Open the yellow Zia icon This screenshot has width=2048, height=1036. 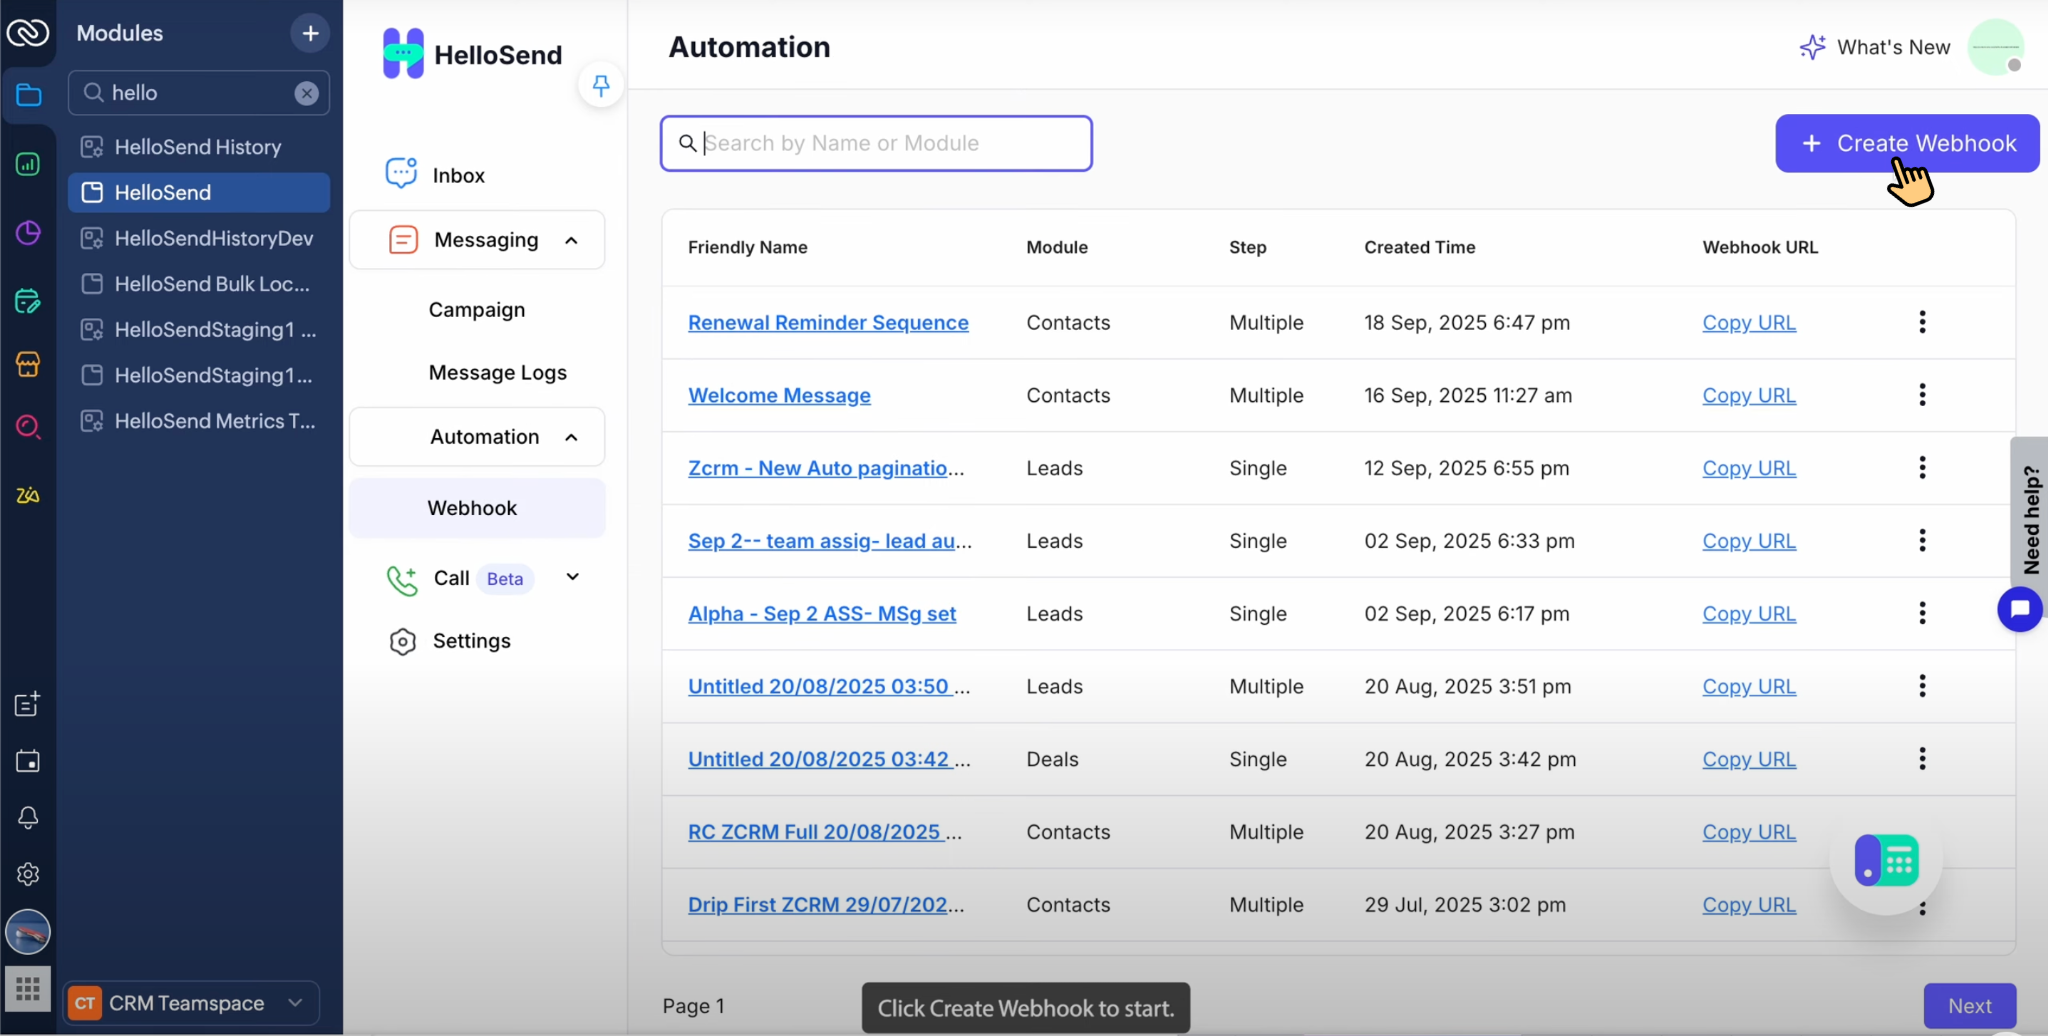(28, 495)
